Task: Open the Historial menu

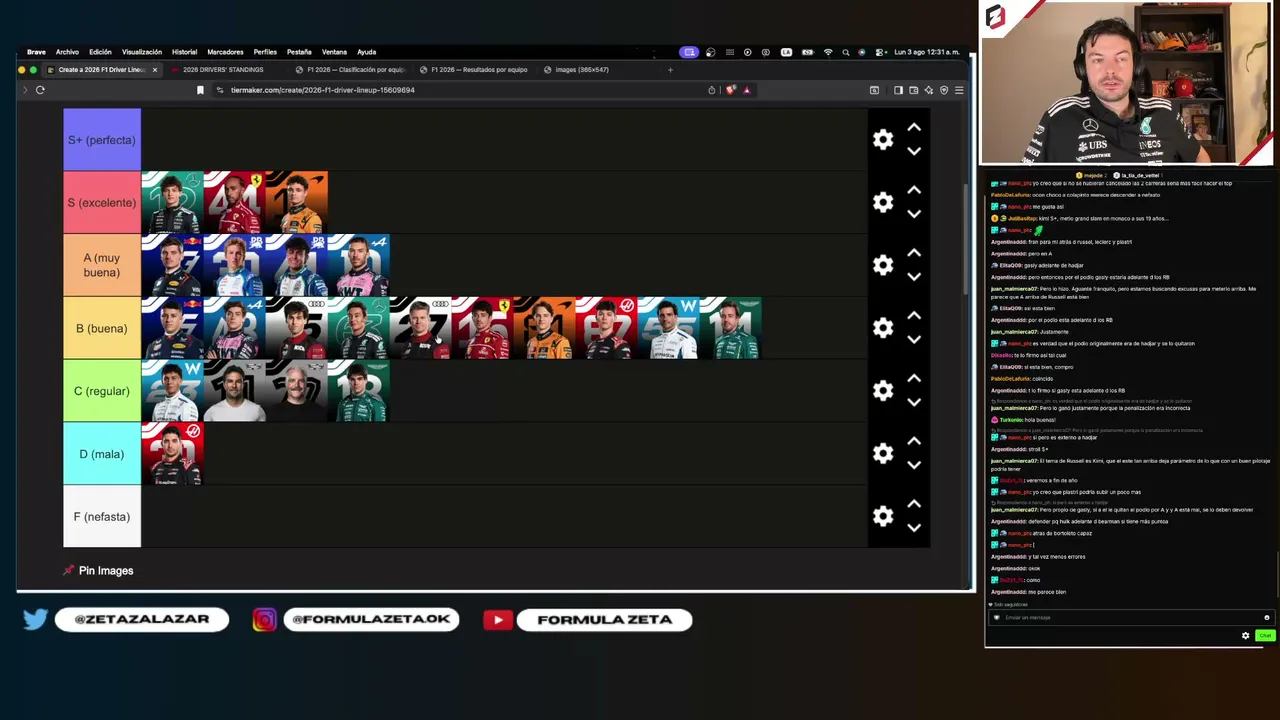Action: coord(184,52)
